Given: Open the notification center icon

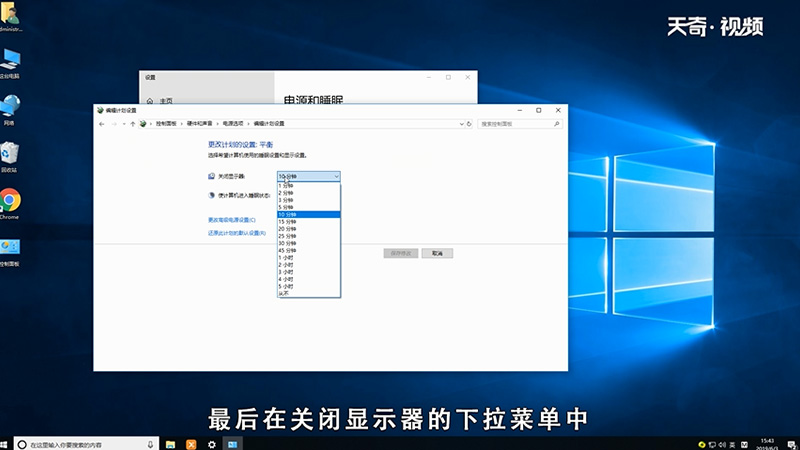Looking at the screenshot, I should [x=791, y=445].
